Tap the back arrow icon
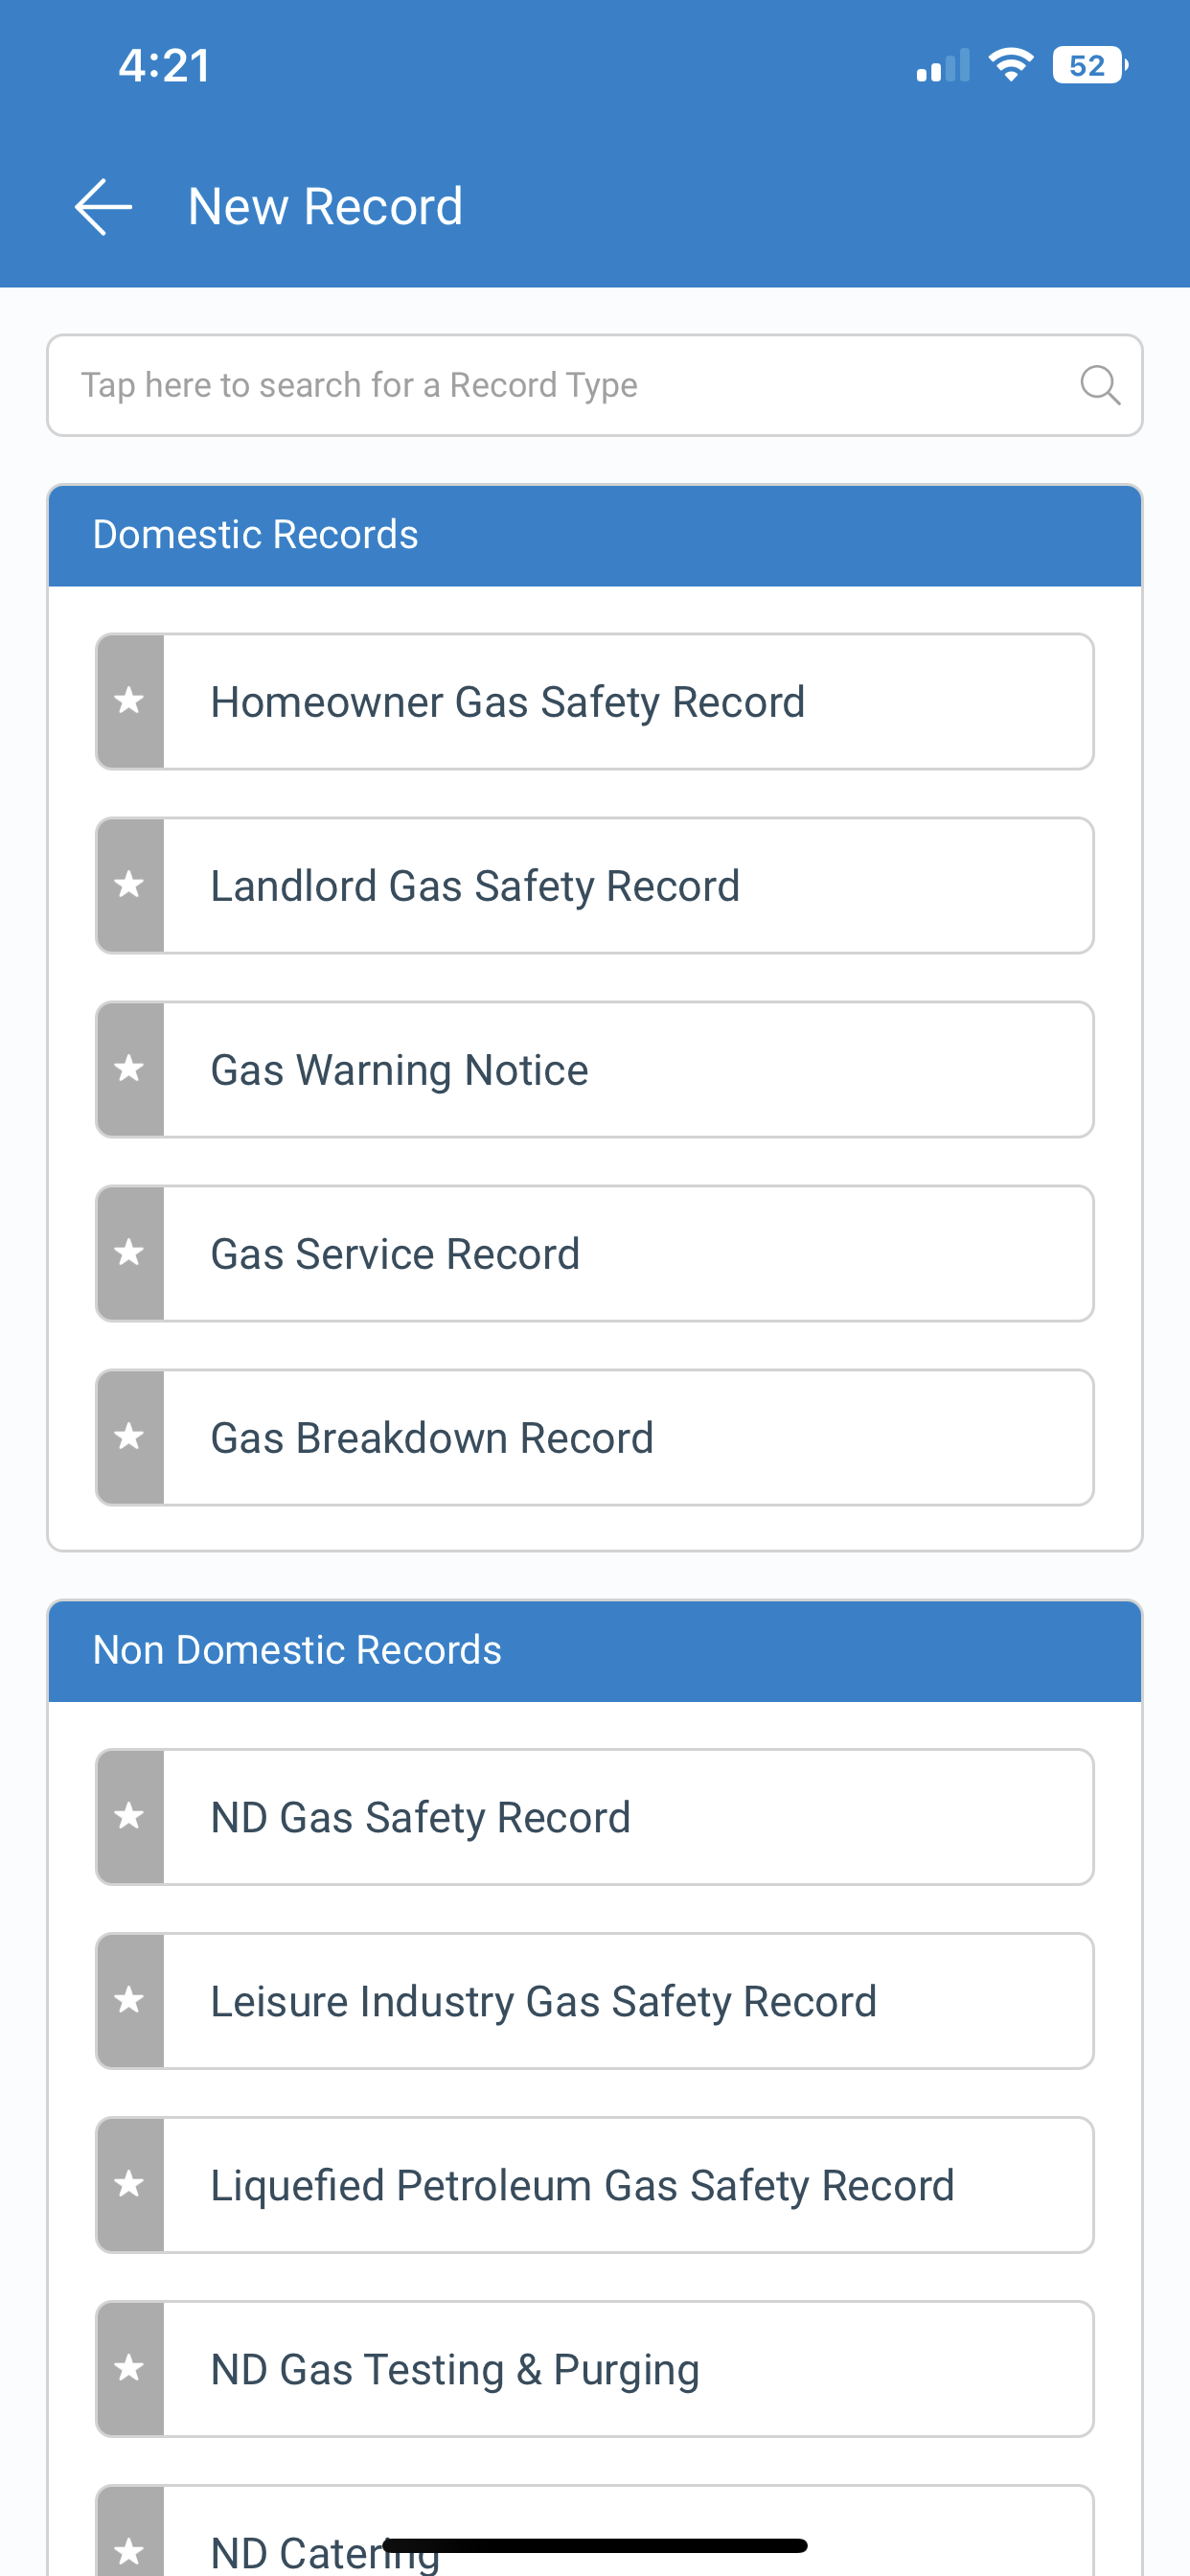Image resolution: width=1190 pixels, height=2576 pixels. tap(104, 207)
